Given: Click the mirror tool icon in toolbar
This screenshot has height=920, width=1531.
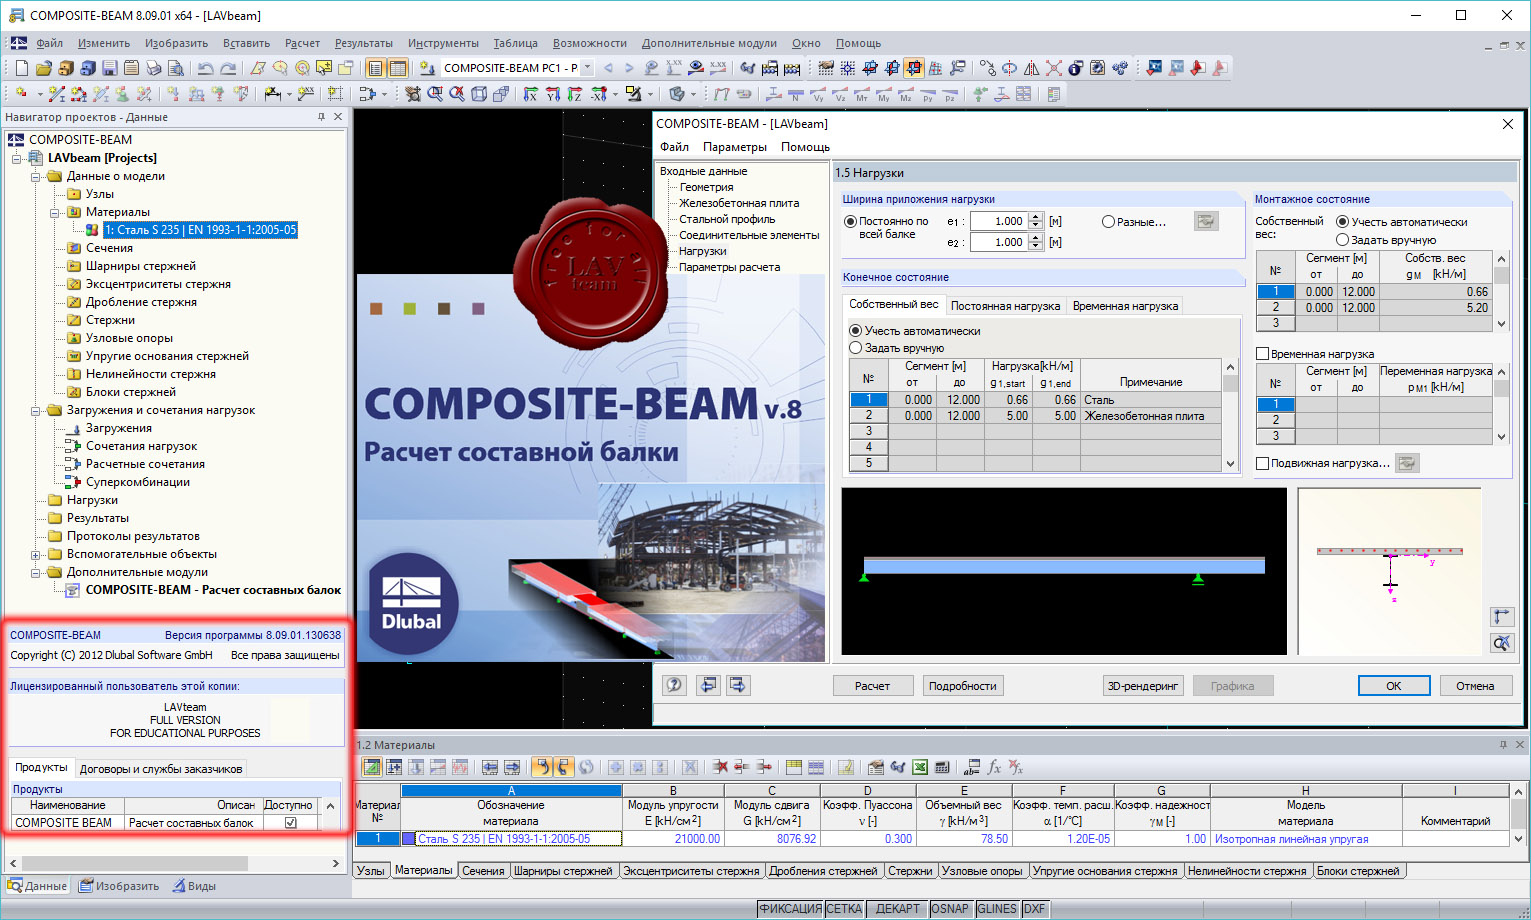Looking at the screenshot, I should point(1031,68).
